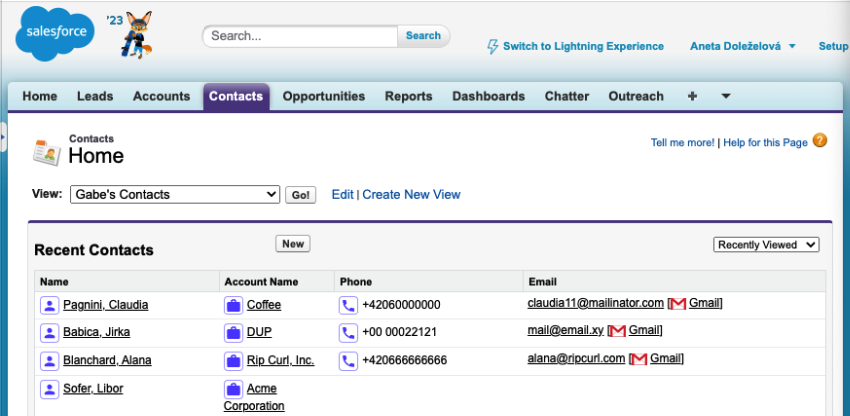Open the Rip Curl, Inc. account link
This screenshot has height=416, width=850.
click(281, 360)
